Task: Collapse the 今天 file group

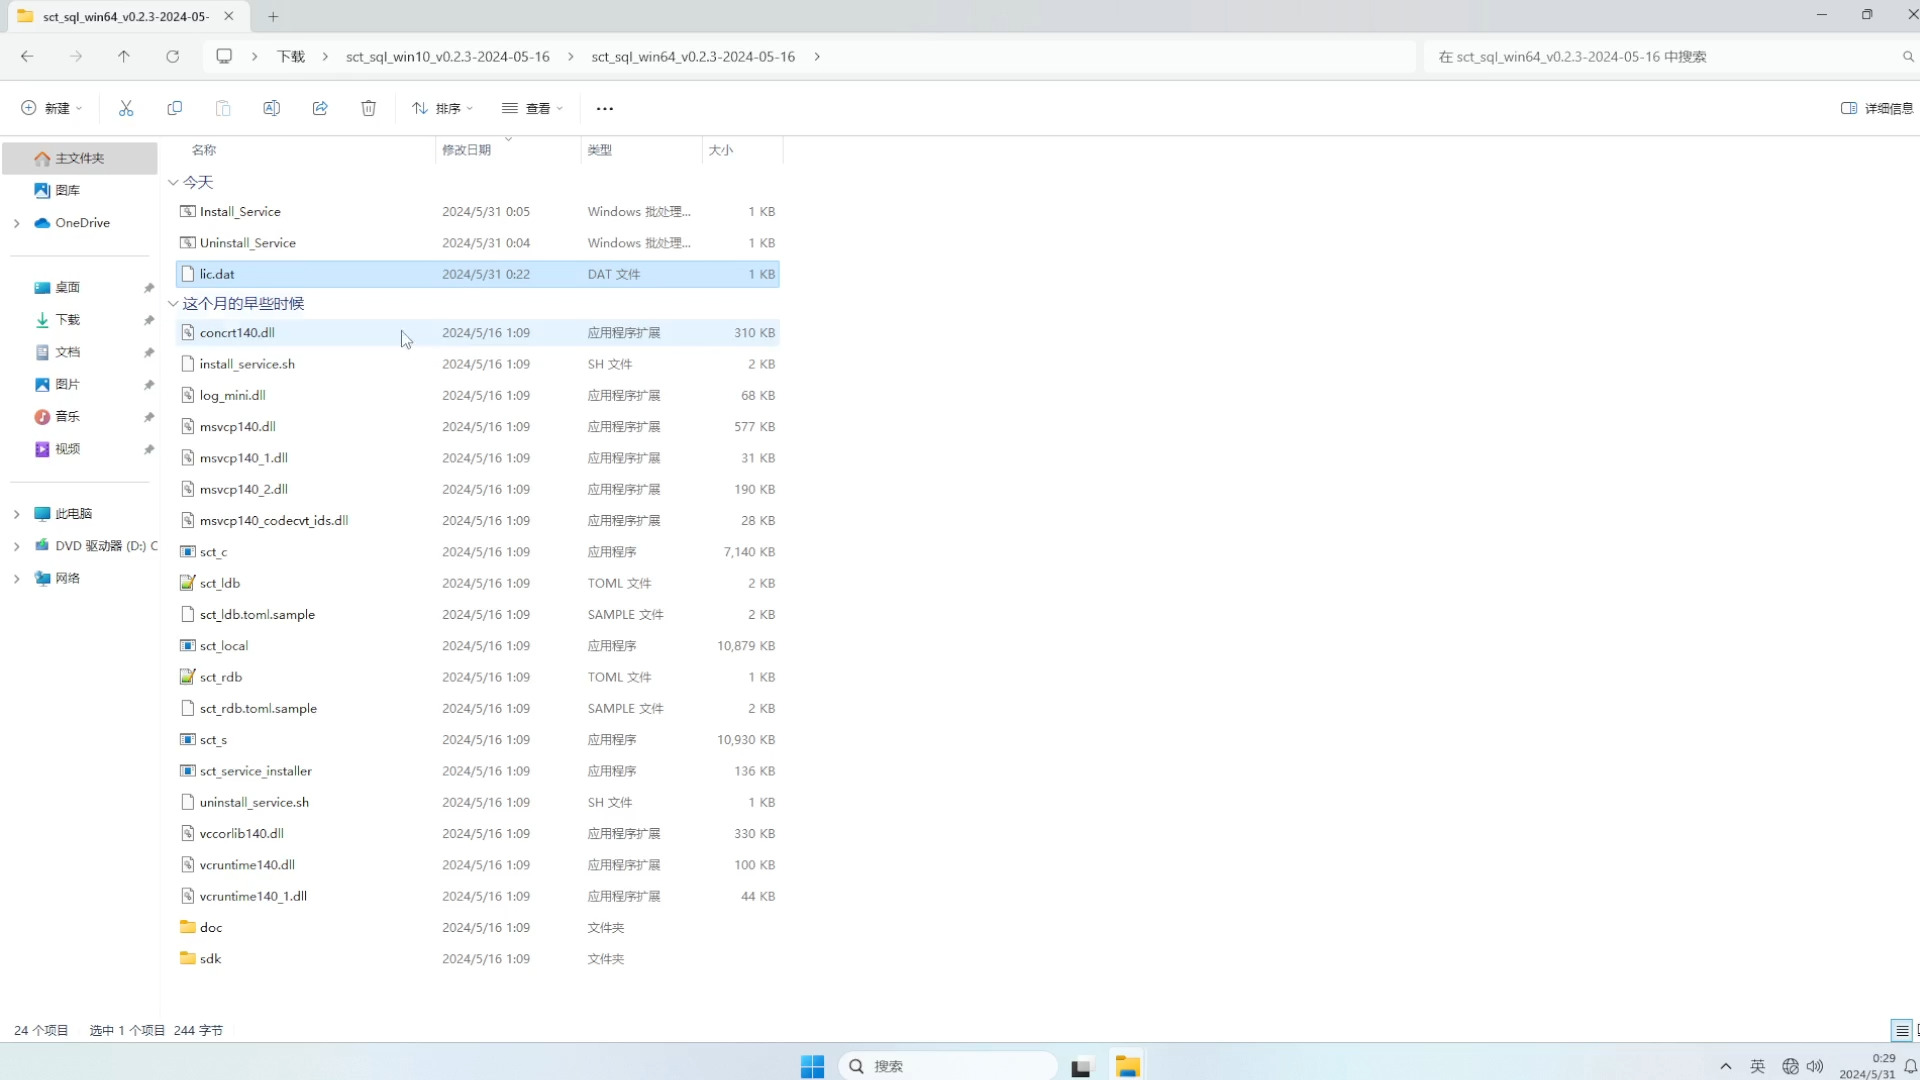Action: 173,182
